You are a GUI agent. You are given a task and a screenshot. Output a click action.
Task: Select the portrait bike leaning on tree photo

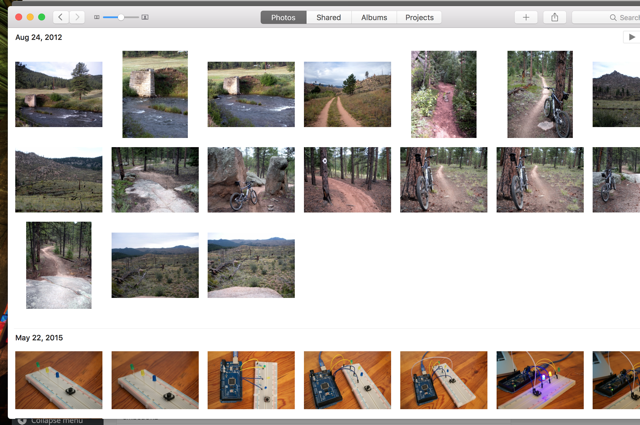click(x=540, y=94)
